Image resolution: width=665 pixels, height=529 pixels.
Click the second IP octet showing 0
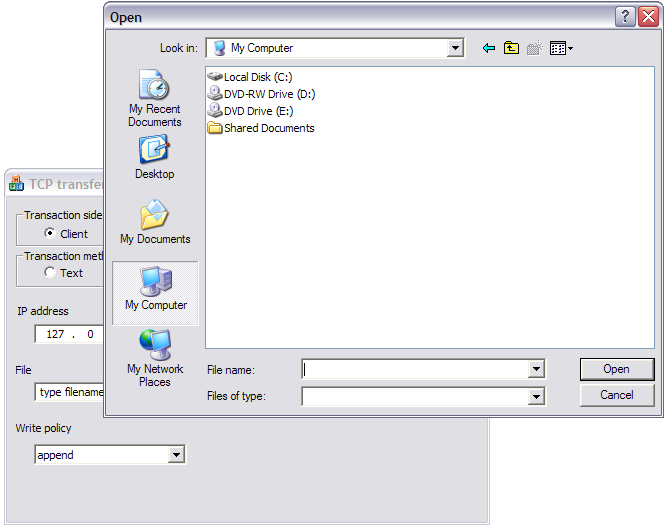pyautogui.click(x=90, y=334)
